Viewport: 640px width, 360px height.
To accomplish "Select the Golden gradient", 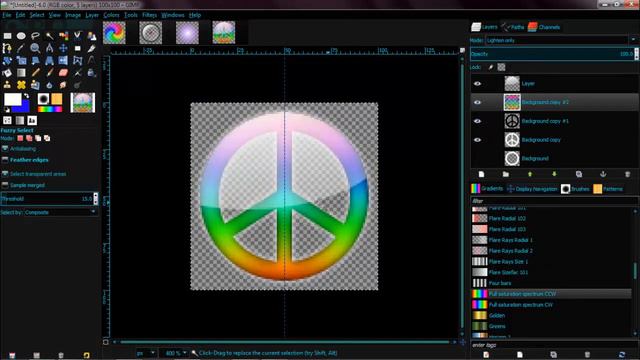I will [551, 316].
